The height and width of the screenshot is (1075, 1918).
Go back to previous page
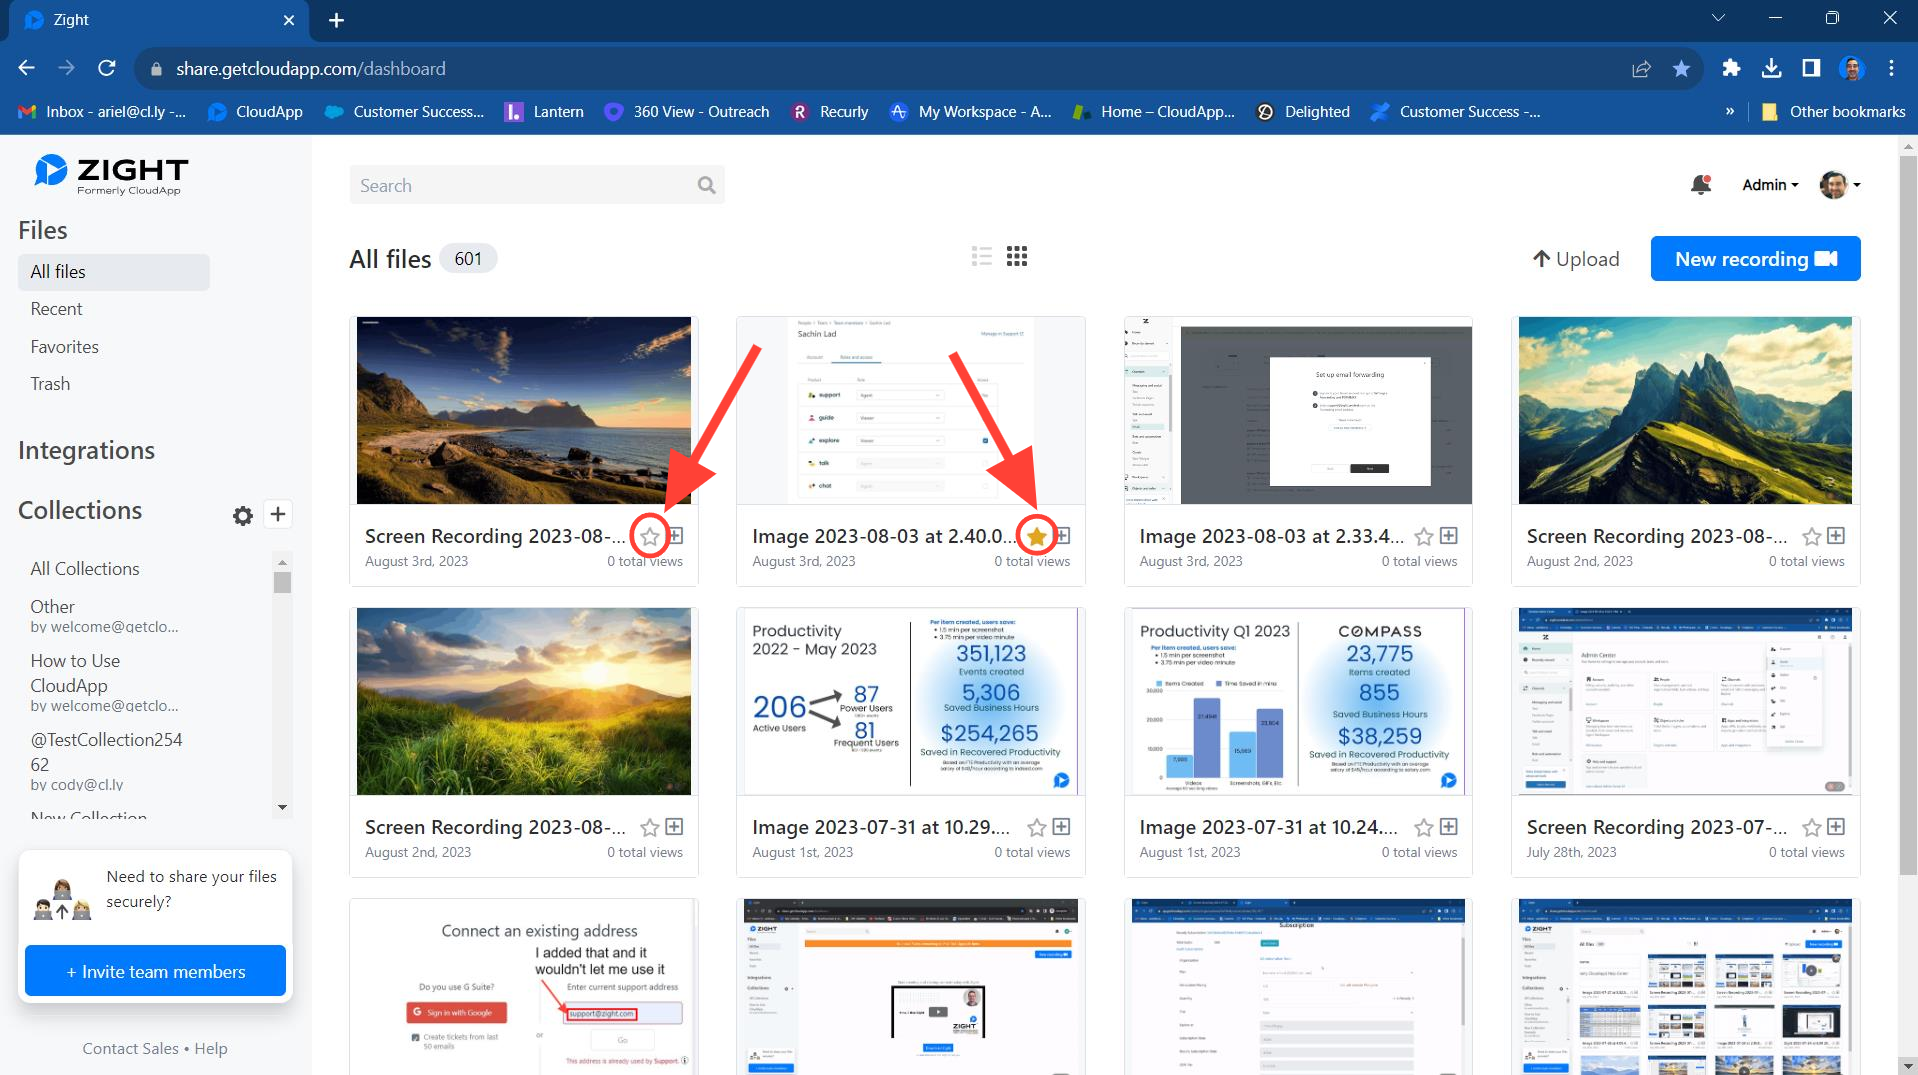pos(27,68)
